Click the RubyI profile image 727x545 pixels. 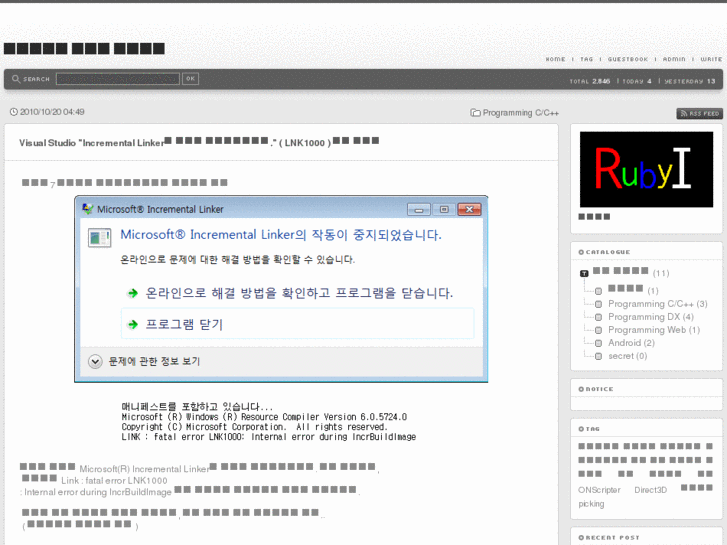tap(646, 169)
